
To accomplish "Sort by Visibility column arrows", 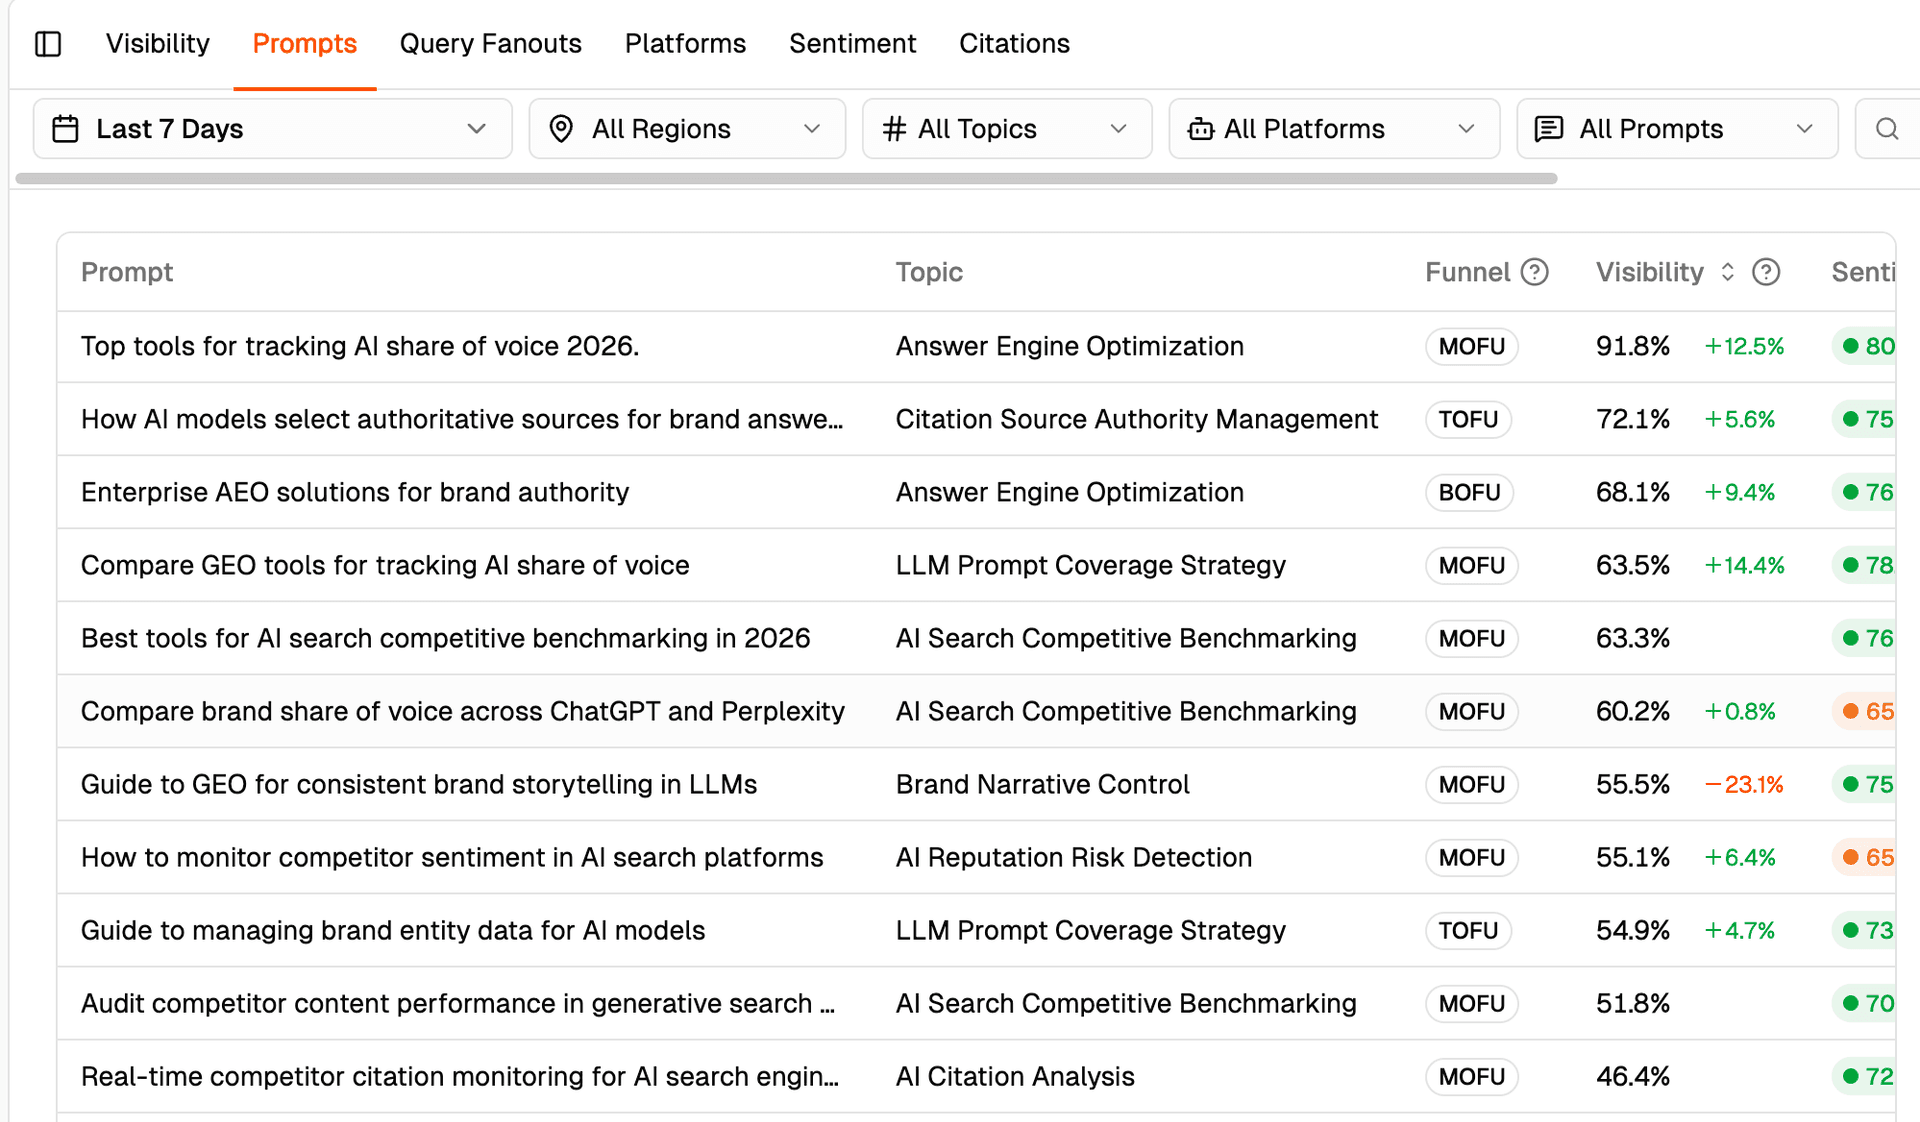I will click(x=1727, y=272).
